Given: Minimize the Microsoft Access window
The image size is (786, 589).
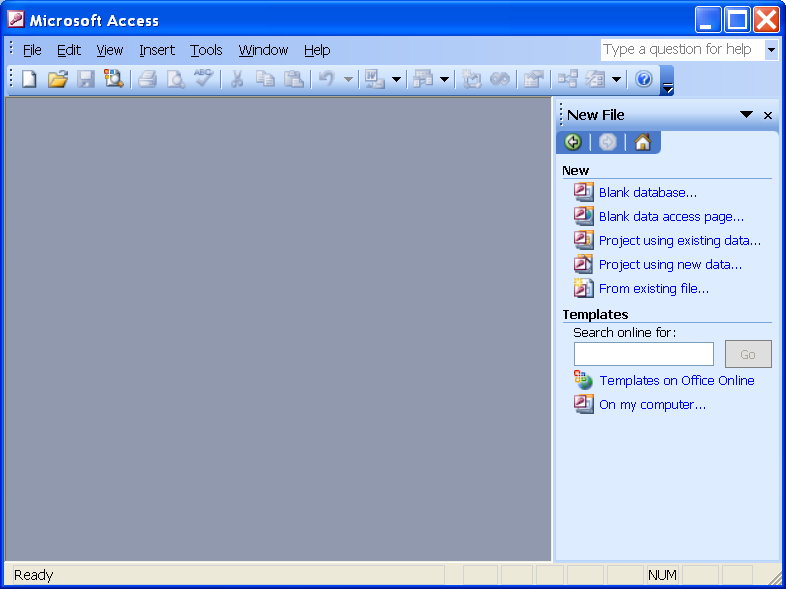Looking at the screenshot, I should [708, 20].
